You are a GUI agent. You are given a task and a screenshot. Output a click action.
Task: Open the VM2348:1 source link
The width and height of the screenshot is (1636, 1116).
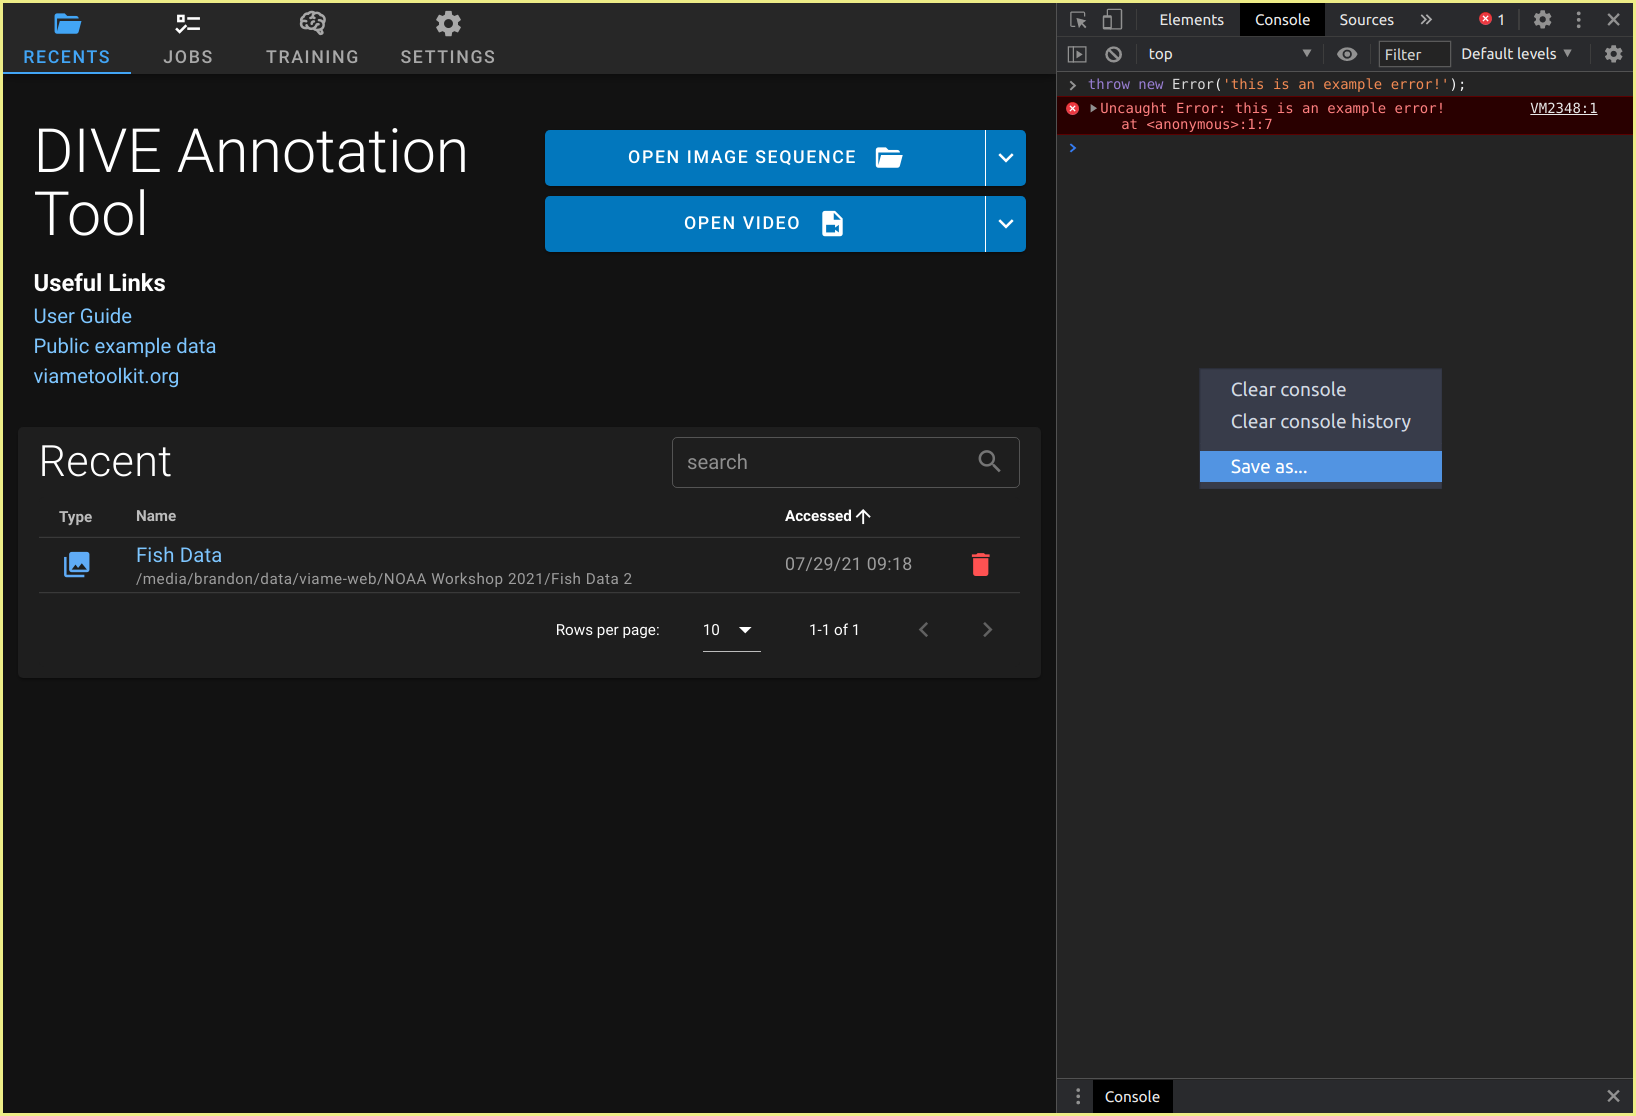coord(1563,108)
